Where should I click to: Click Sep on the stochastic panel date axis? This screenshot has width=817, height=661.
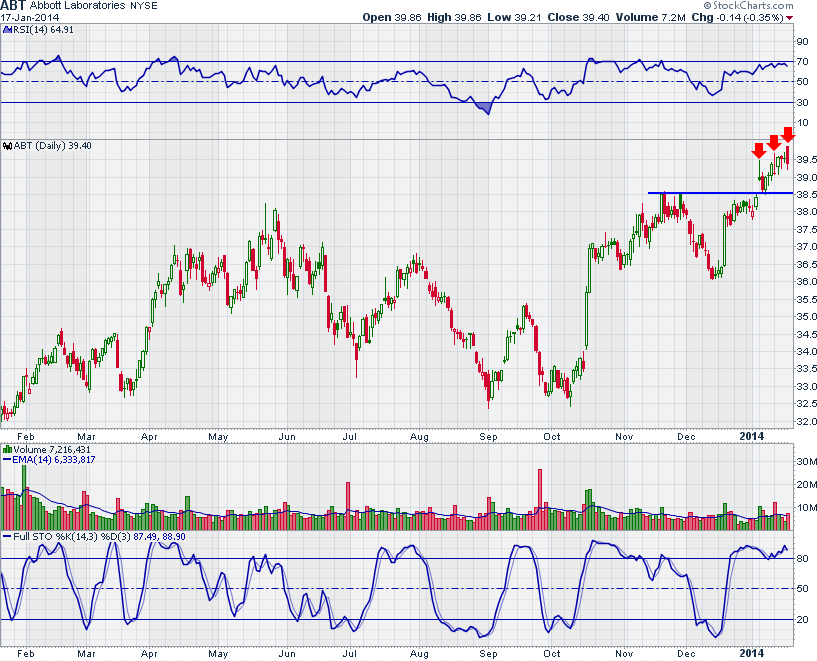pos(488,653)
